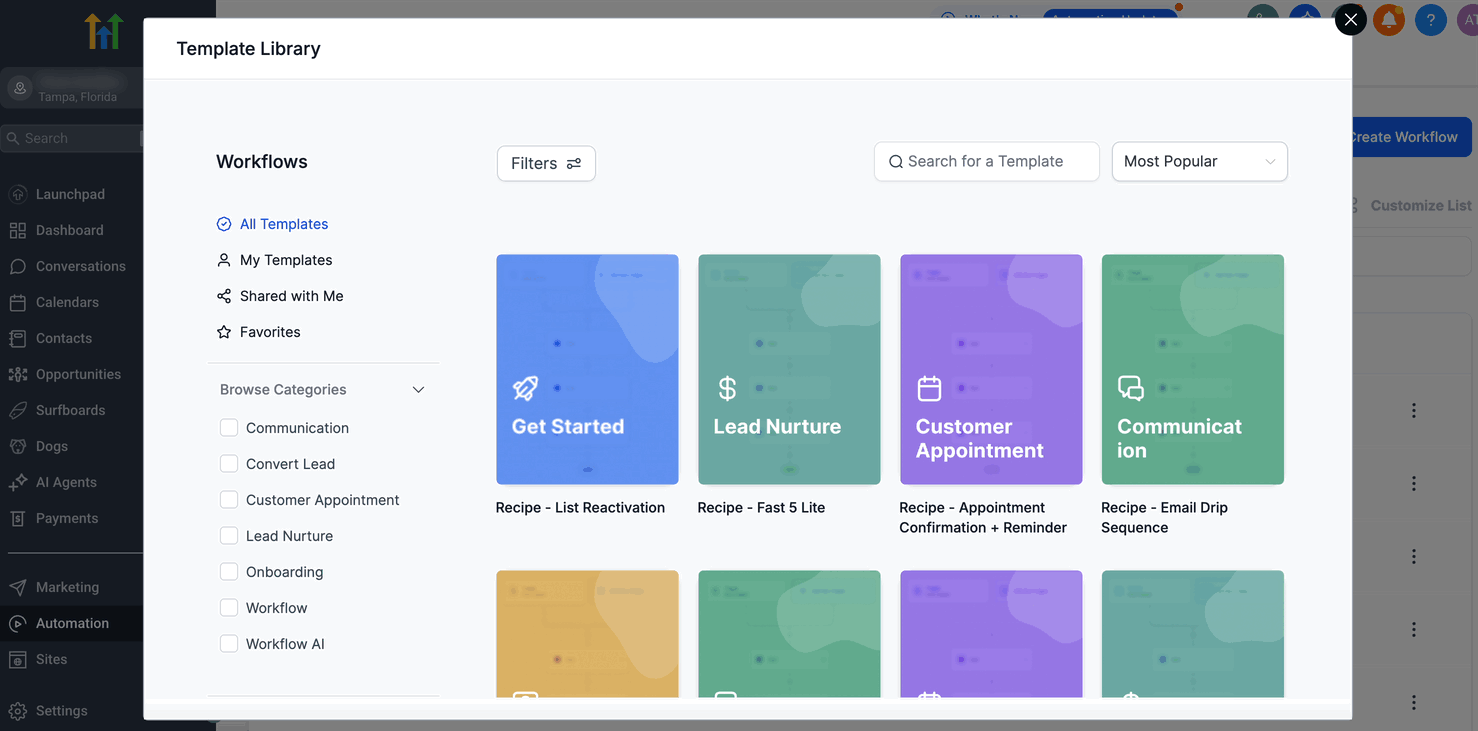Open the Tampa, Florida account switcher

tap(72, 88)
